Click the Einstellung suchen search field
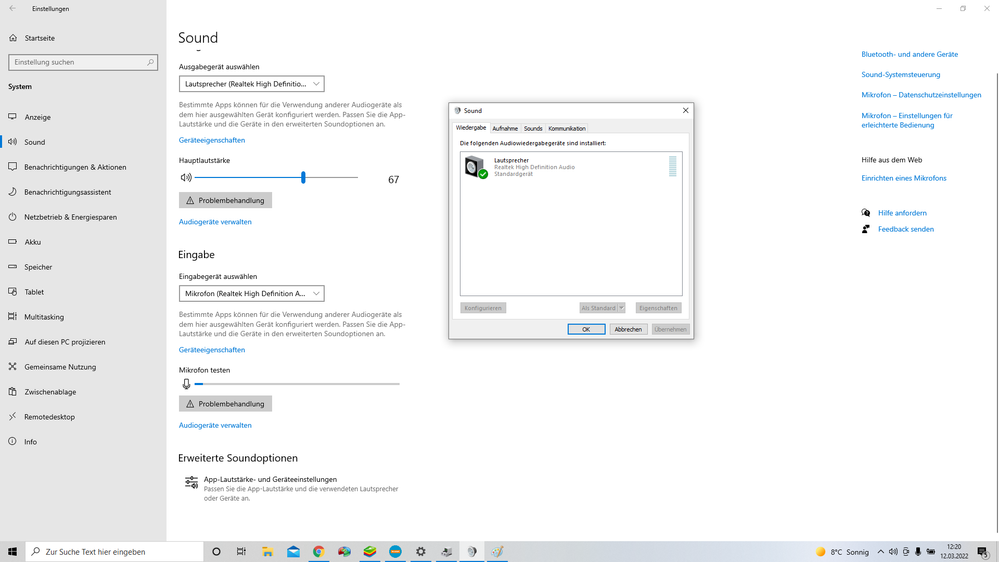 pos(82,62)
